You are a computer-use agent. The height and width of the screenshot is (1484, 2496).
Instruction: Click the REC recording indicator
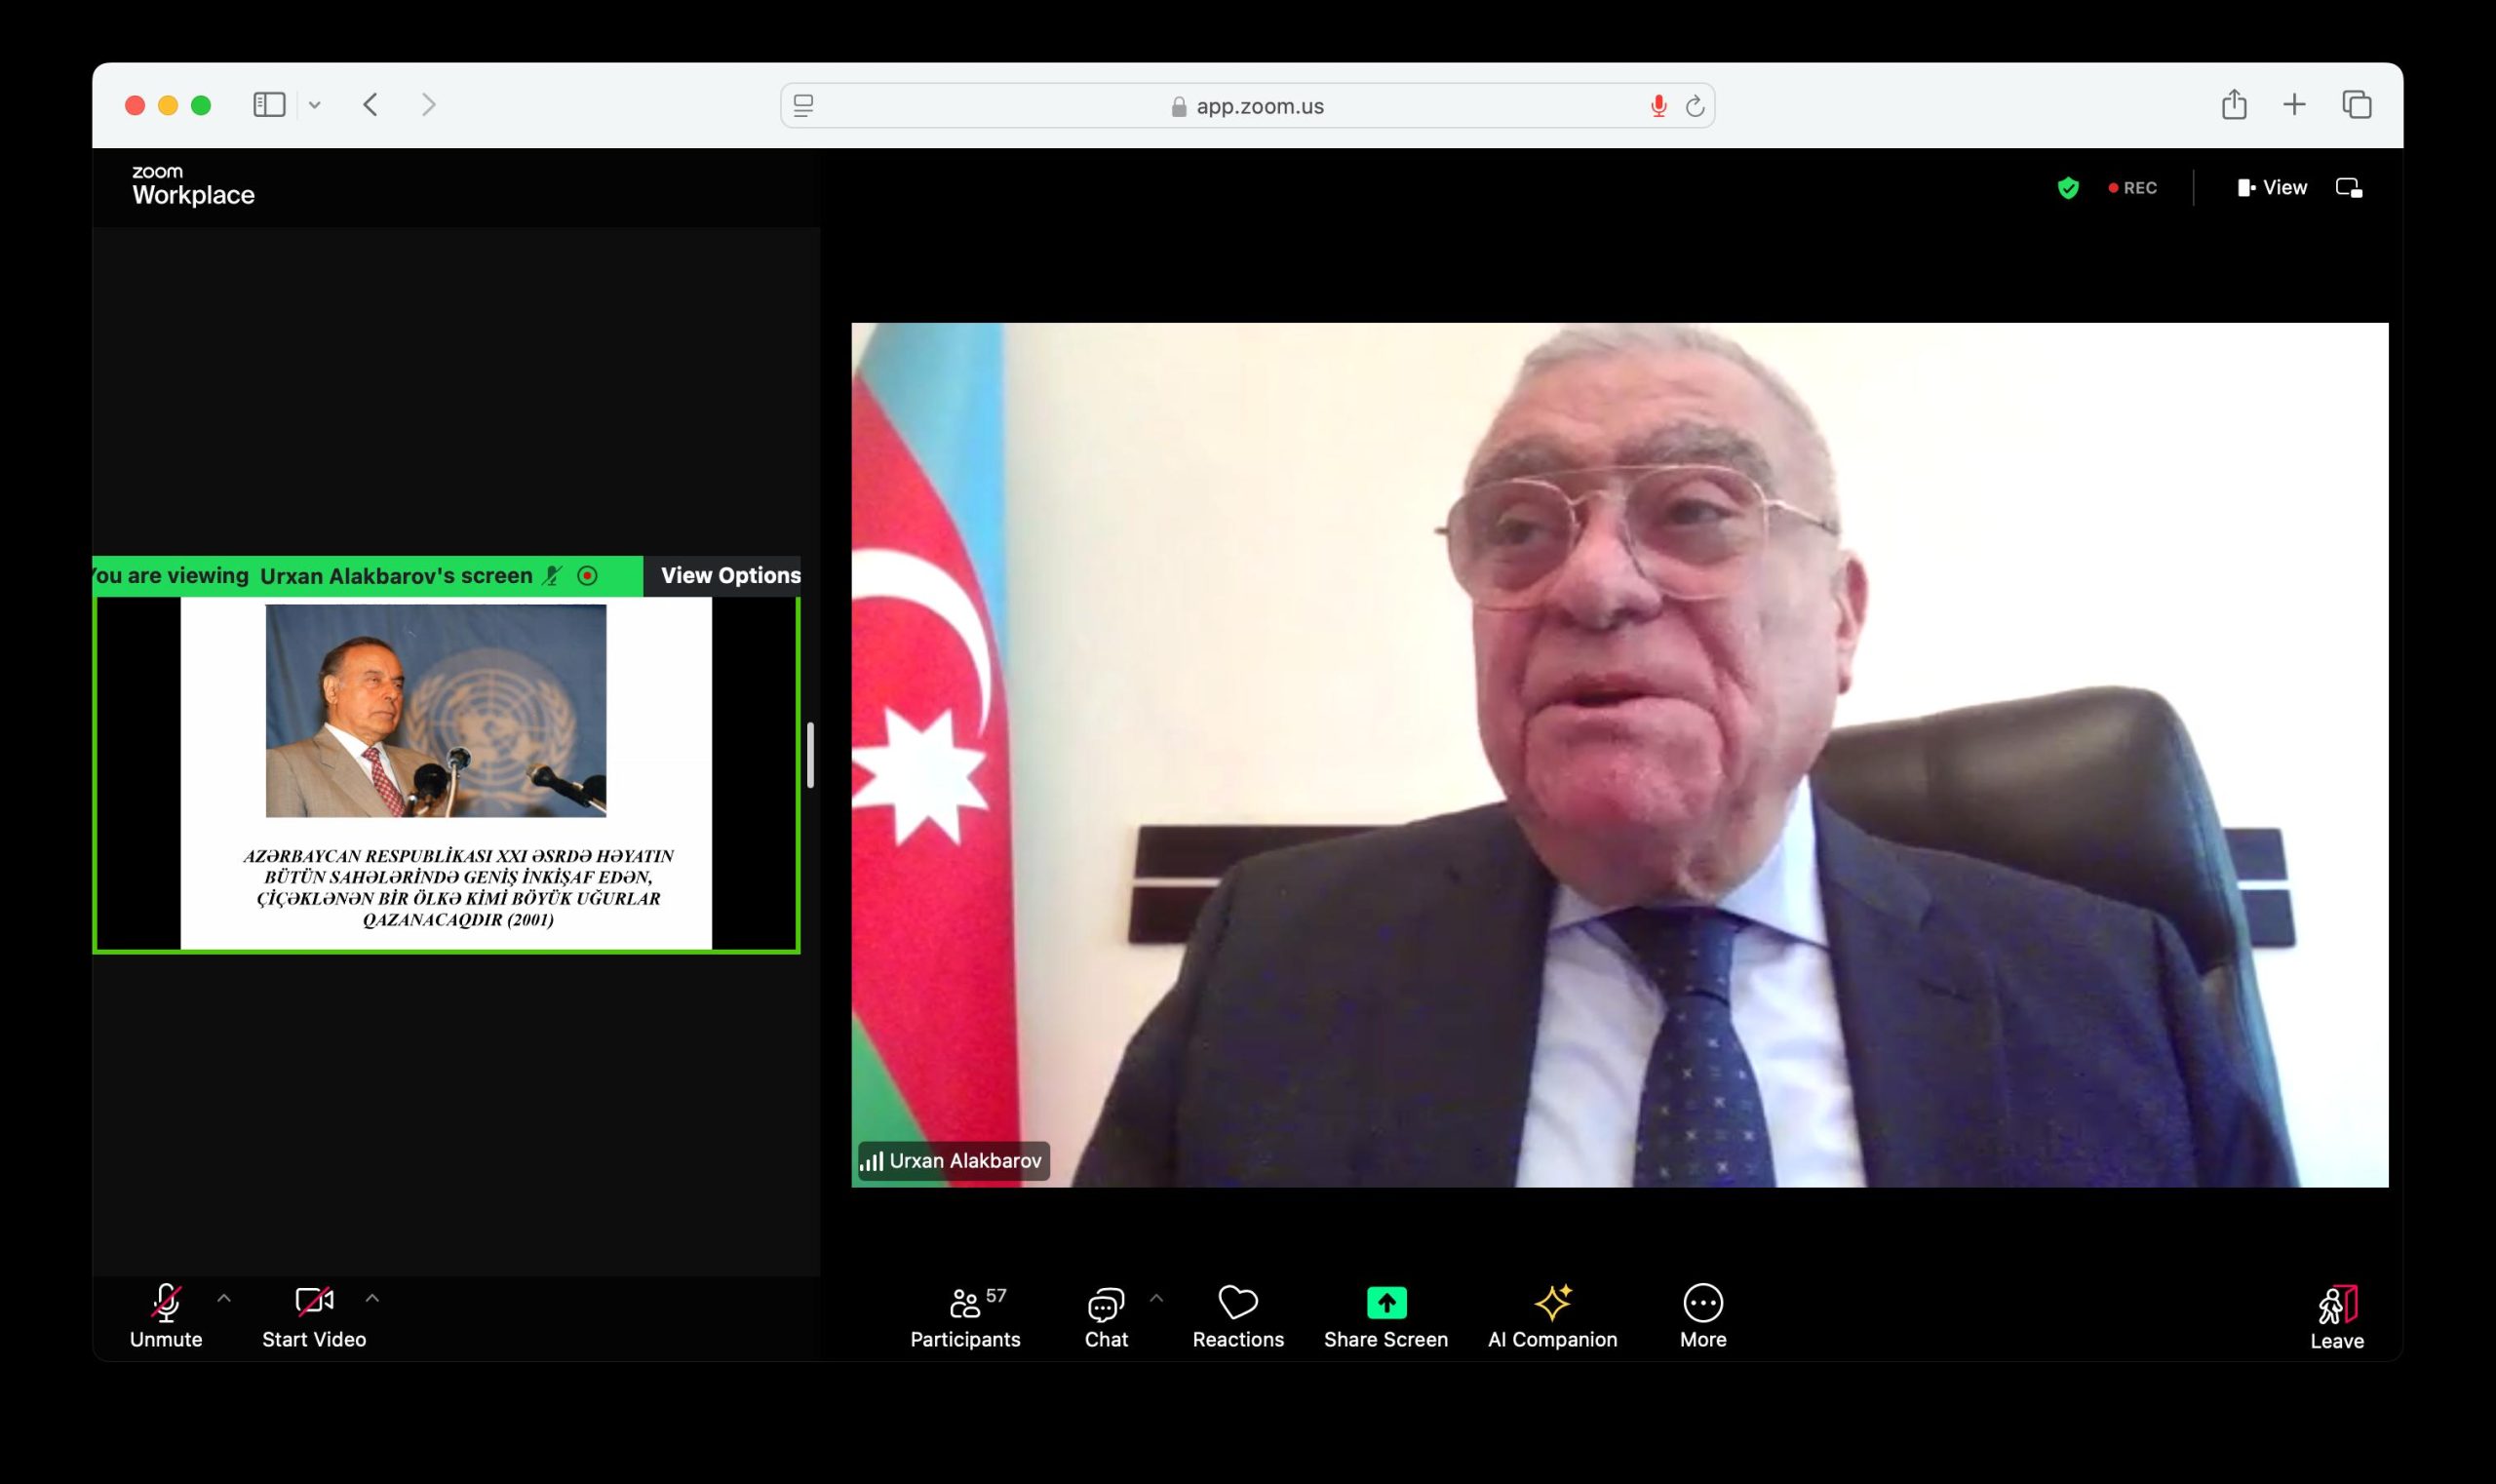point(2134,187)
